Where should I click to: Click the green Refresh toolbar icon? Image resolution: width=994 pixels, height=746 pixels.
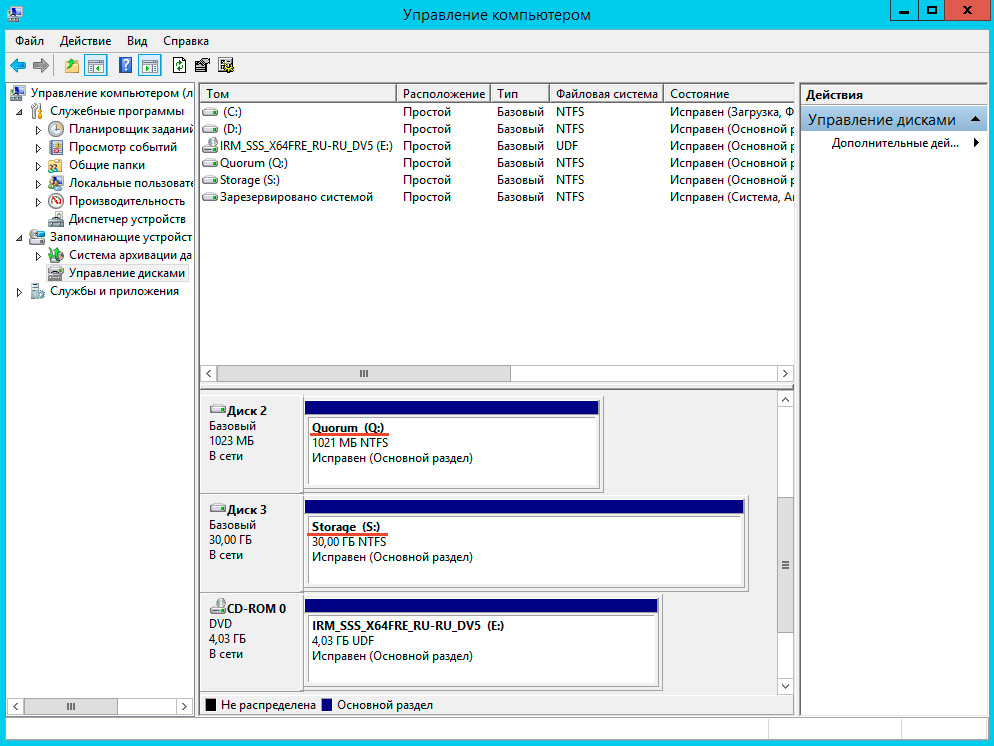coord(179,66)
